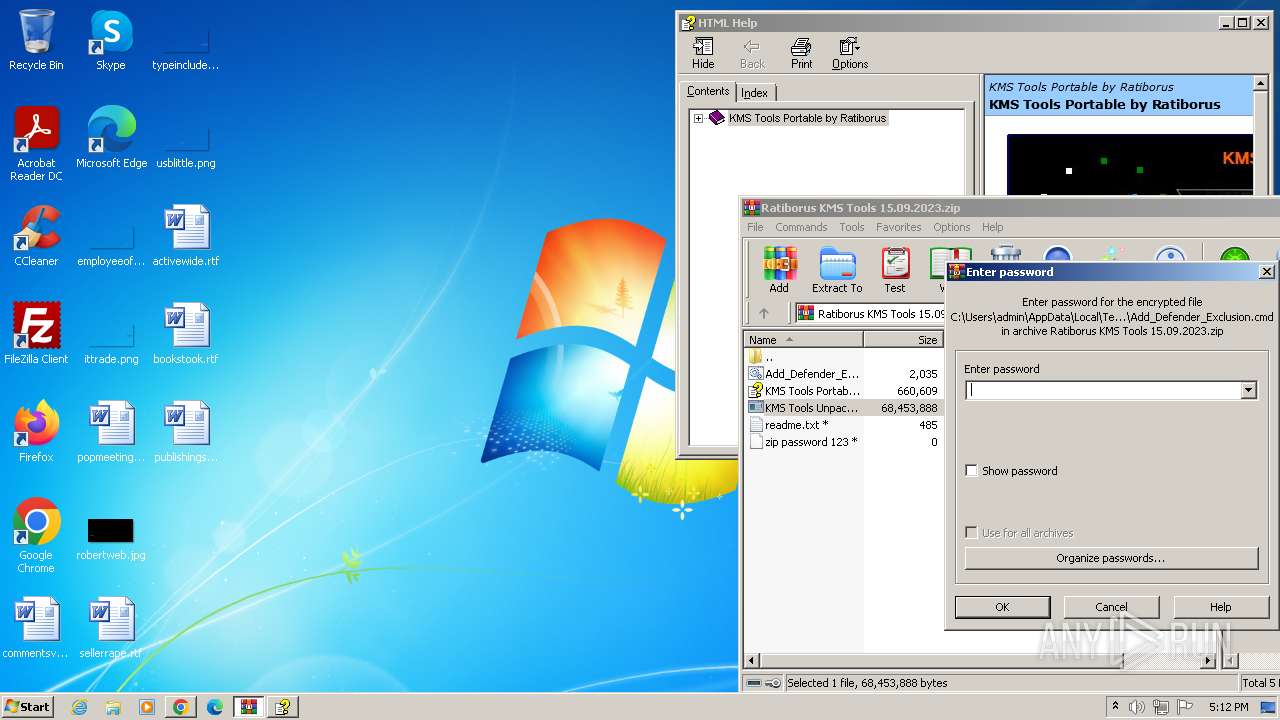
Task: Click inside the Enter password input field
Action: point(1103,391)
